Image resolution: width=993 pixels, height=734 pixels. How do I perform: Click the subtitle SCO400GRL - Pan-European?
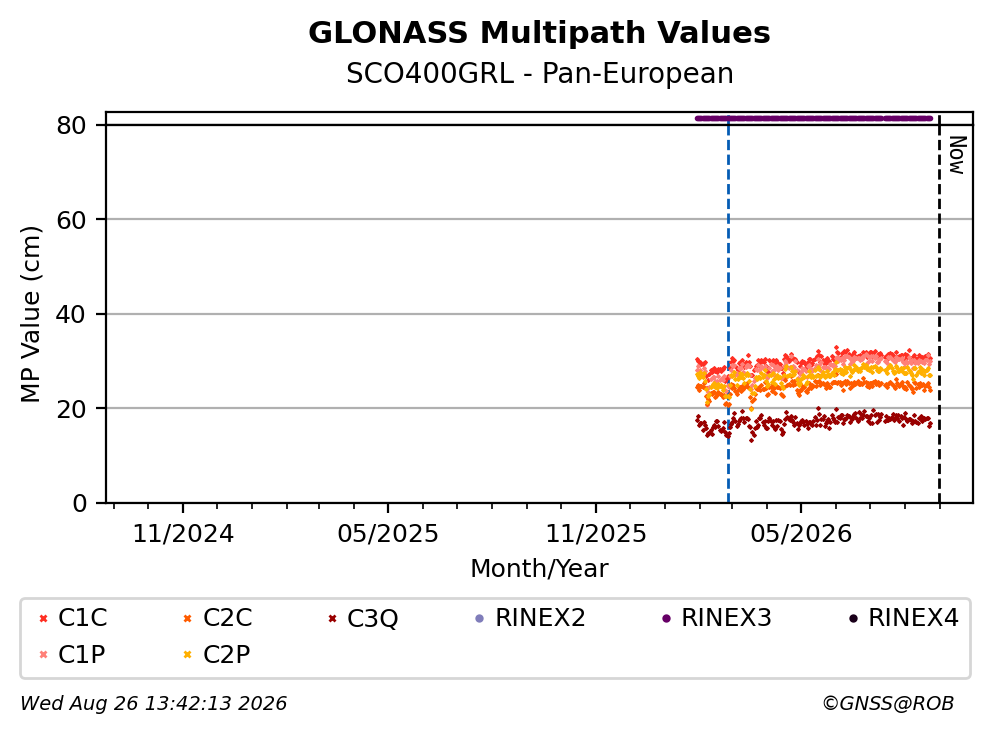[540, 73]
